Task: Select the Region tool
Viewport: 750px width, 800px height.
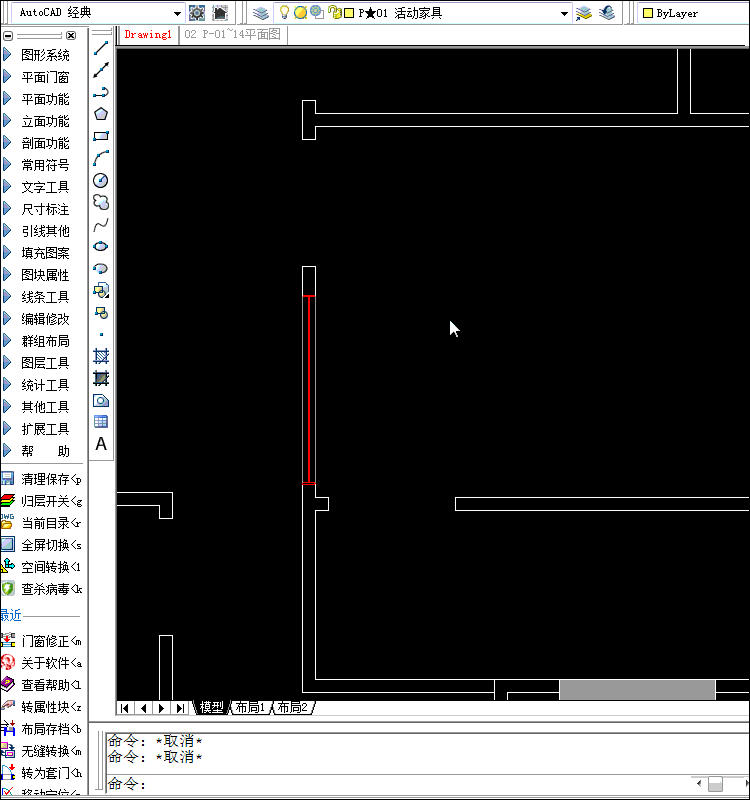Action: [101, 400]
